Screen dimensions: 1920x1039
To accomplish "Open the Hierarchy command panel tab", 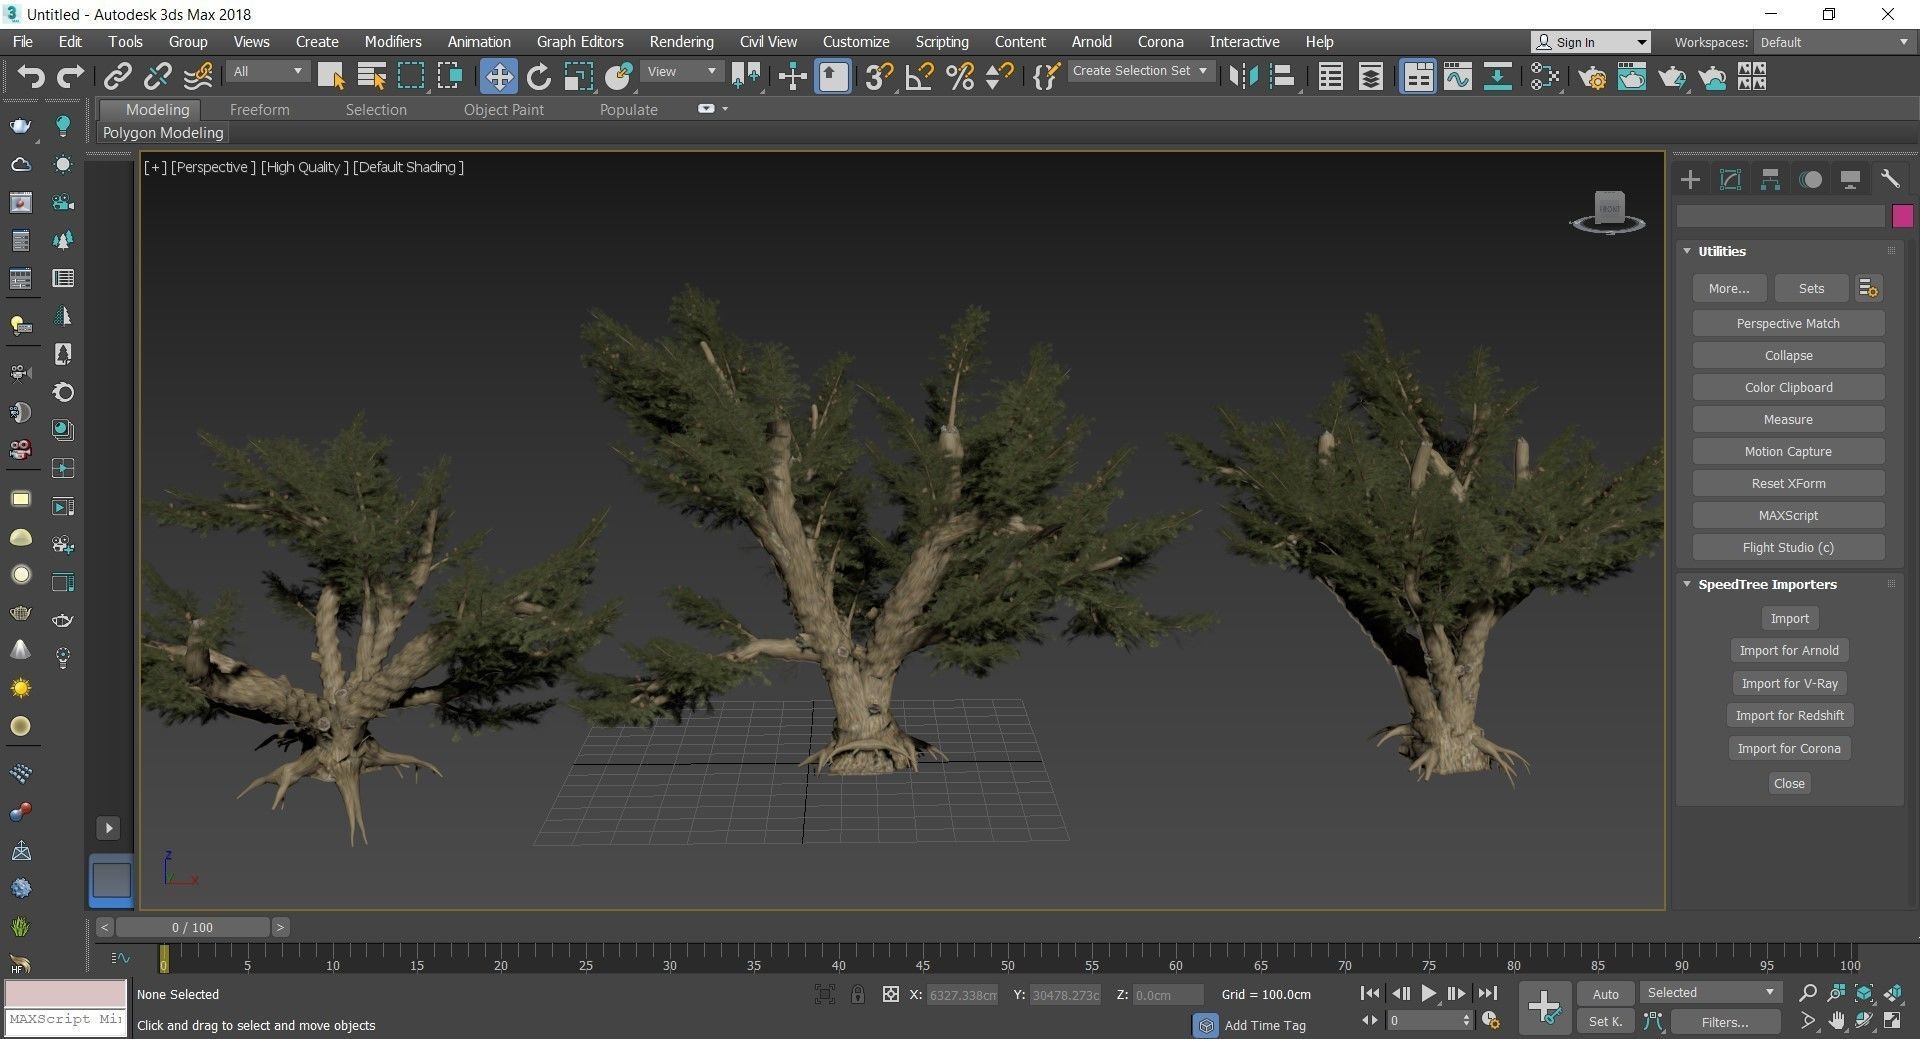I will click(x=1770, y=180).
